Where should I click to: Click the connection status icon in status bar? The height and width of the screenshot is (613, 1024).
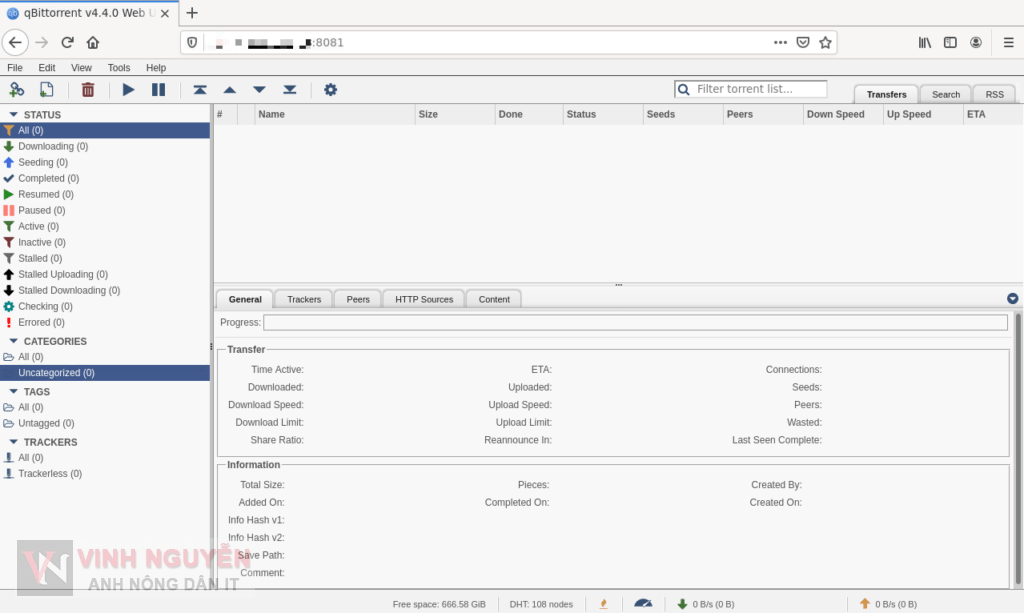643,603
